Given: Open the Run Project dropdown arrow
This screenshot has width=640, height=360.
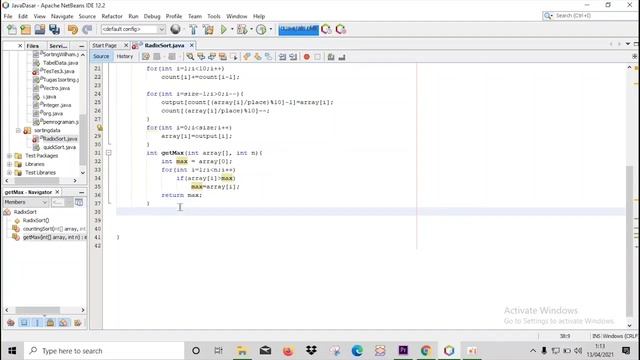Looking at the screenshot, I should [232, 29].
